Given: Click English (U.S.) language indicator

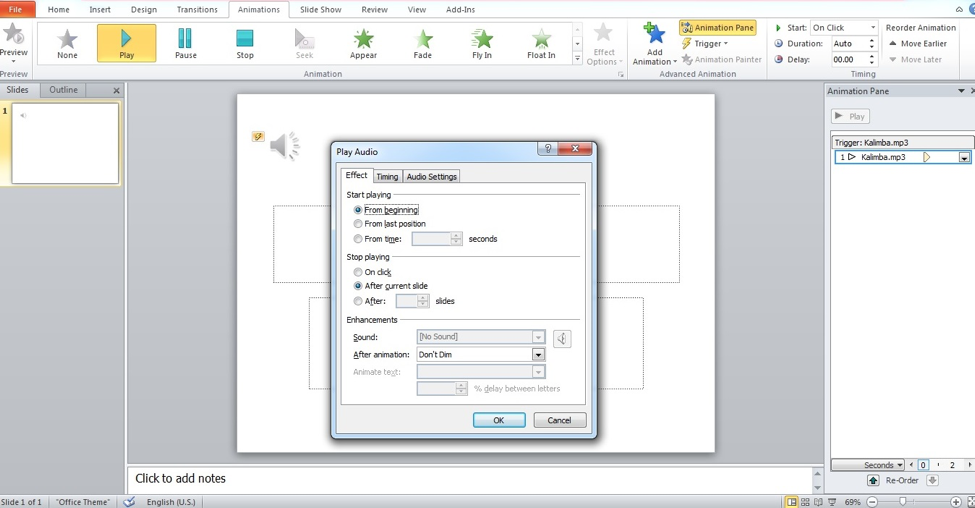Looking at the screenshot, I should tap(171, 502).
